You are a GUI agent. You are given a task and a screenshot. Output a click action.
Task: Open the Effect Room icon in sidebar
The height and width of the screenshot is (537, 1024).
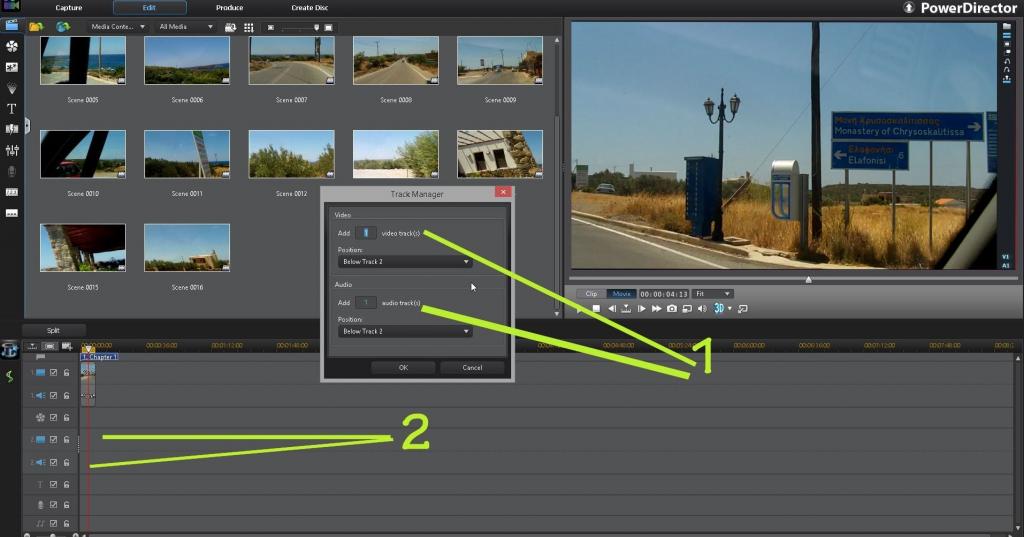[x=12, y=46]
